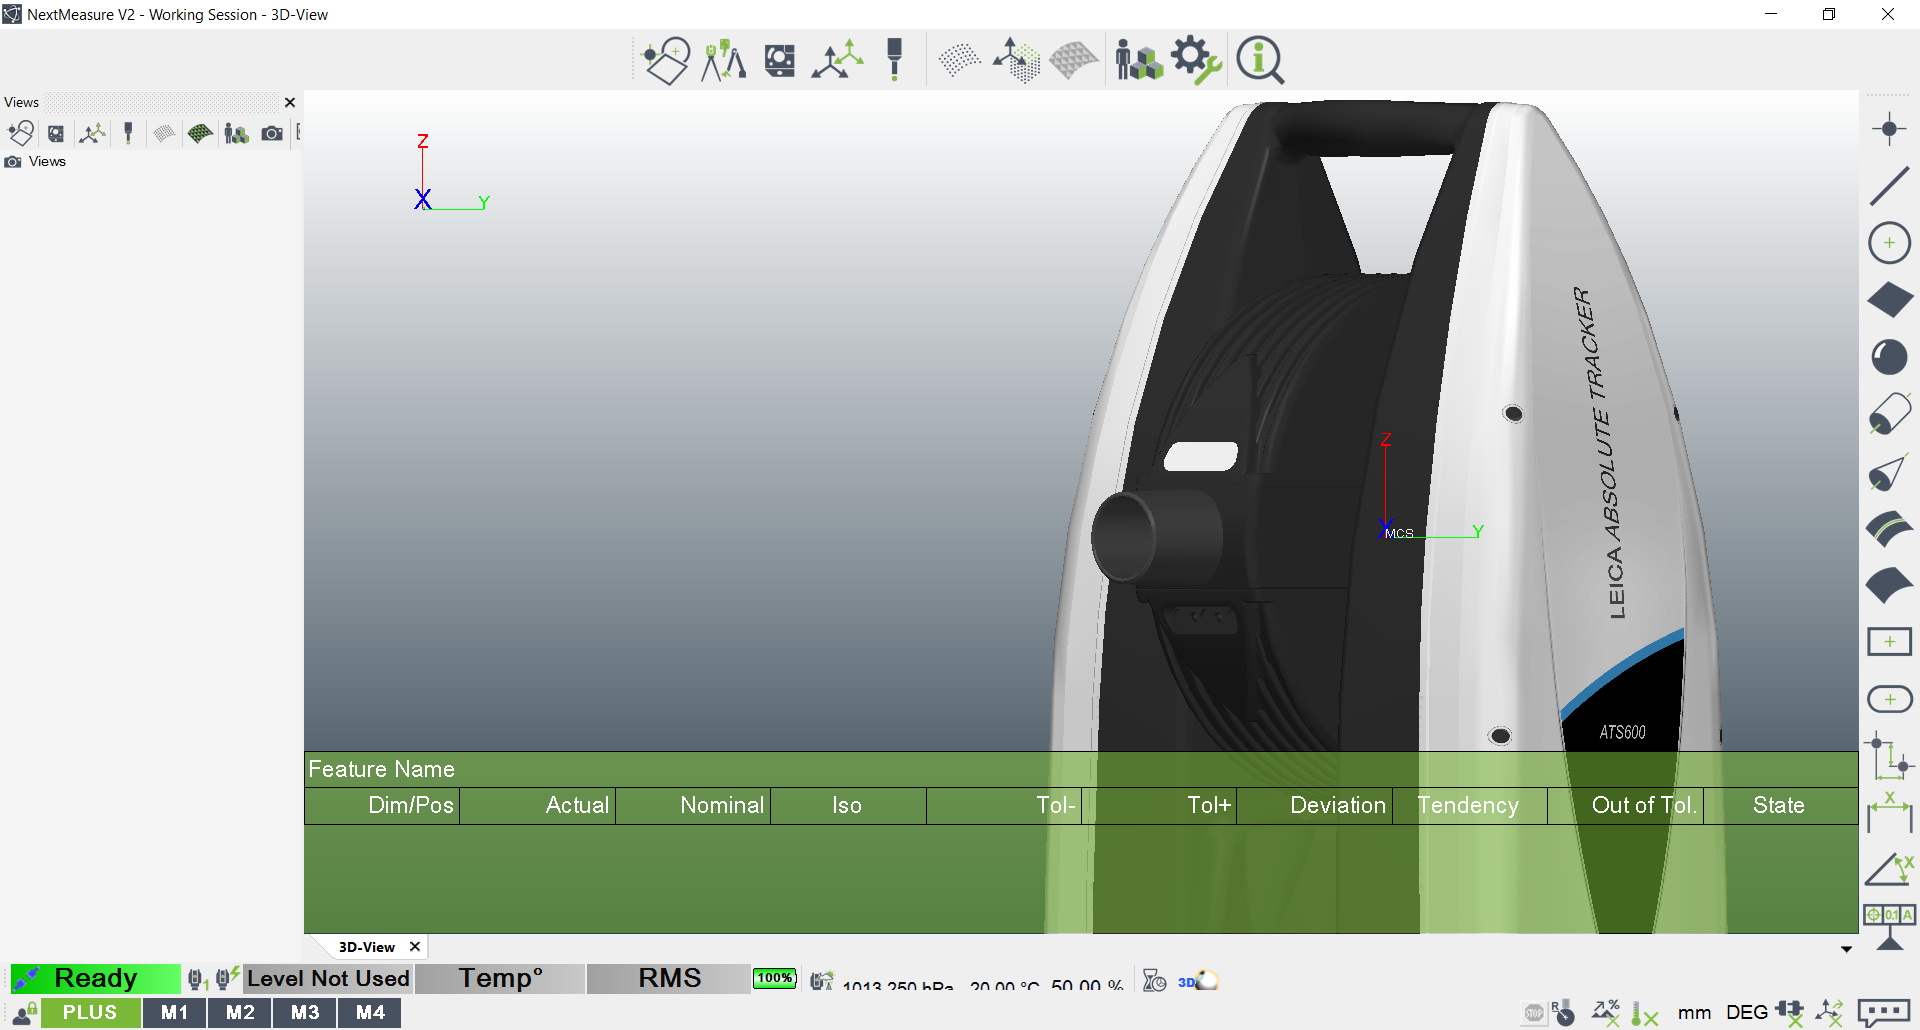
Task: Expand the tab list dropdown arrow
Action: pyautogui.click(x=1846, y=949)
